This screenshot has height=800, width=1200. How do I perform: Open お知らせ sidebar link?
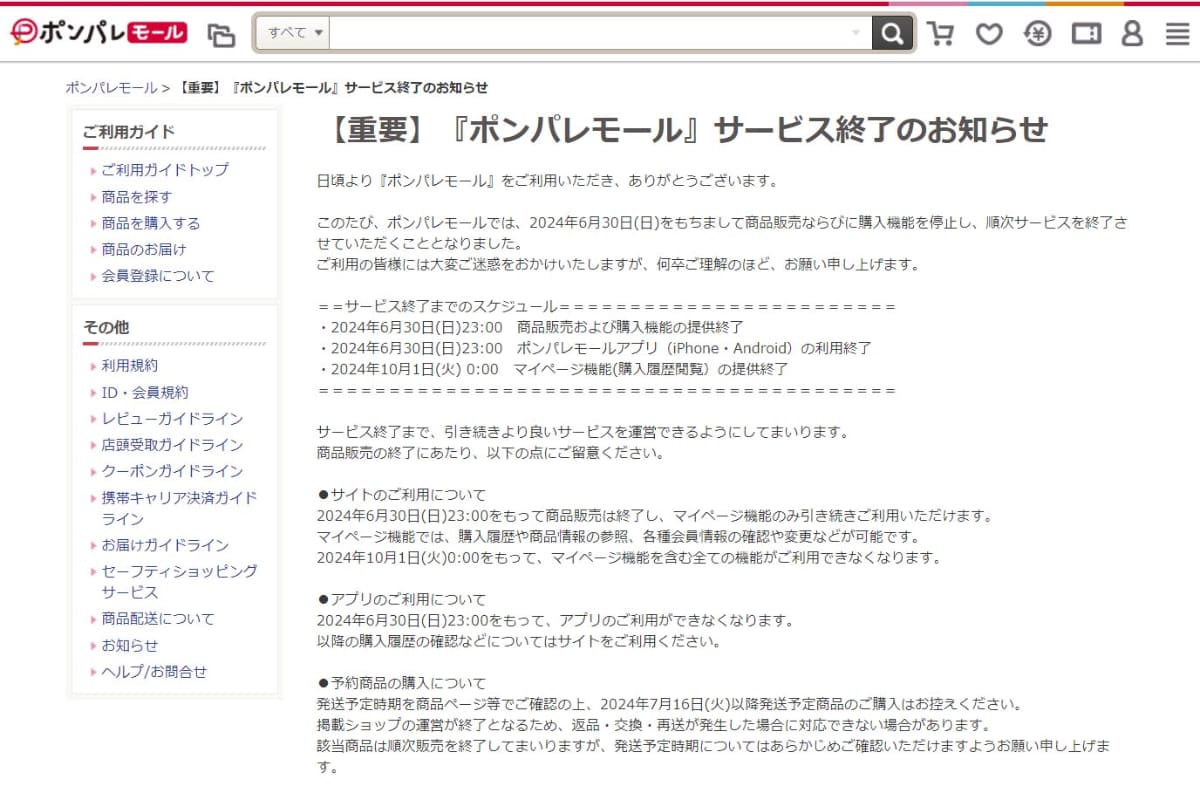(x=129, y=645)
